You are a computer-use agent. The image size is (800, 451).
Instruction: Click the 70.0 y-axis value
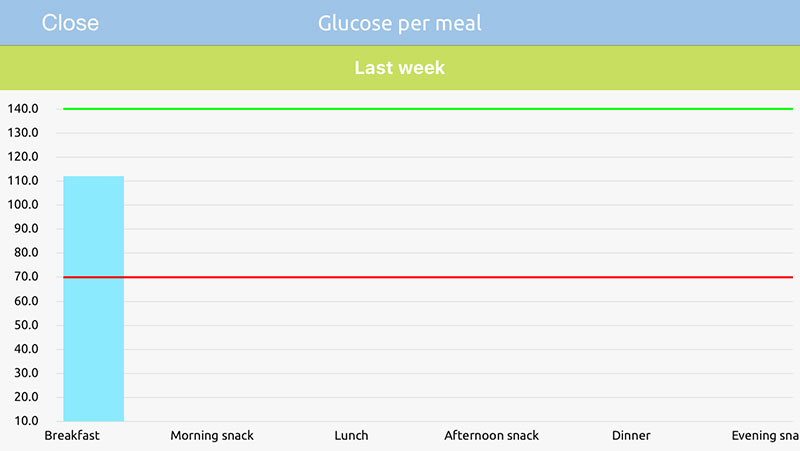(x=24, y=277)
